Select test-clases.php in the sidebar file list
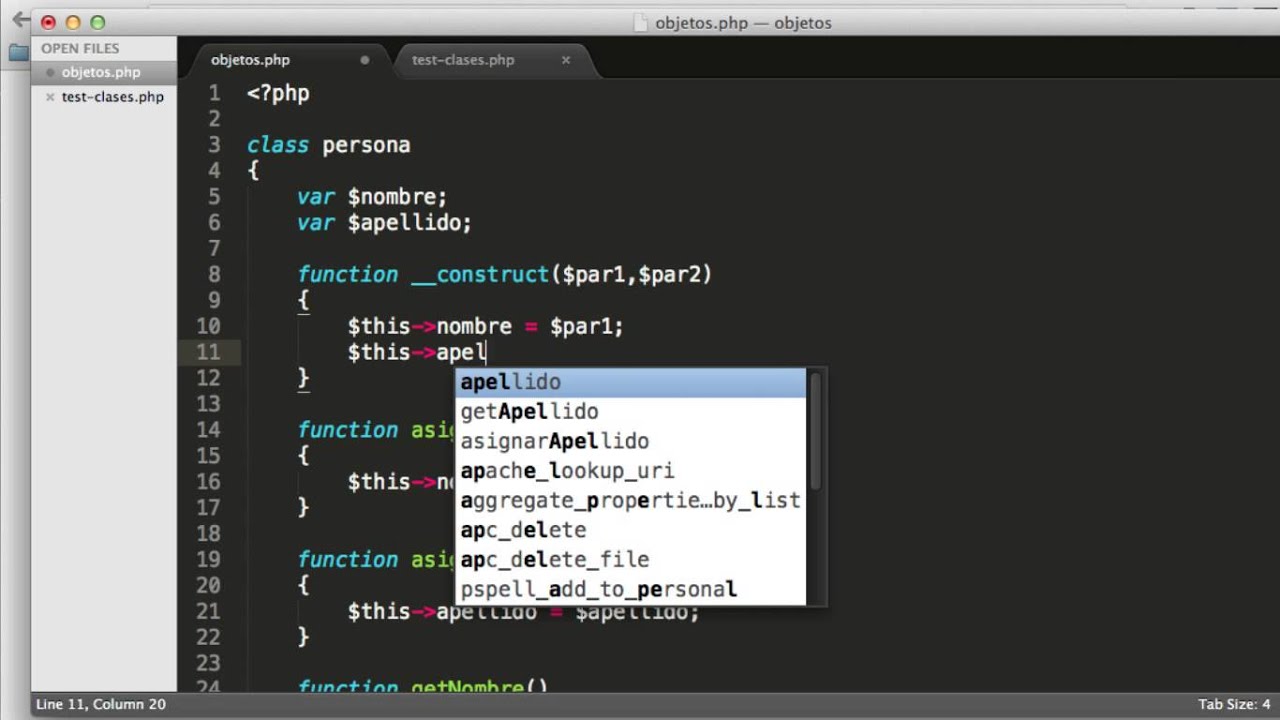The width and height of the screenshot is (1280, 720). tap(112, 96)
